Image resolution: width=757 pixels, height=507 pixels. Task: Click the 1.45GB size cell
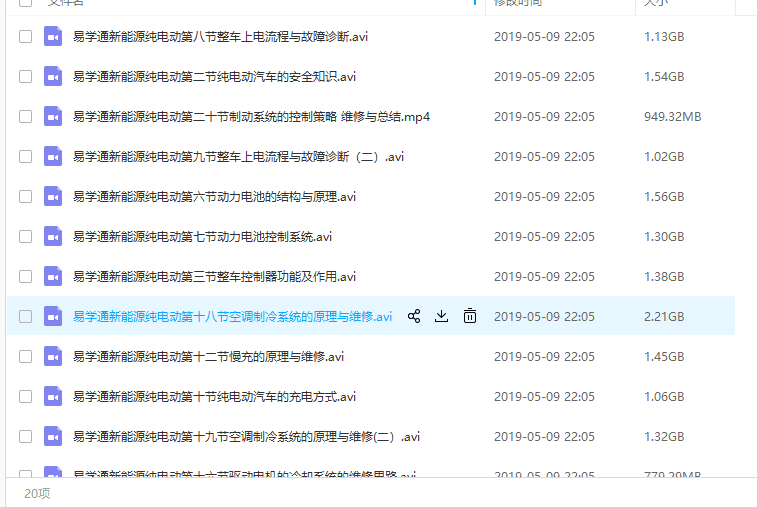point(664,357)
